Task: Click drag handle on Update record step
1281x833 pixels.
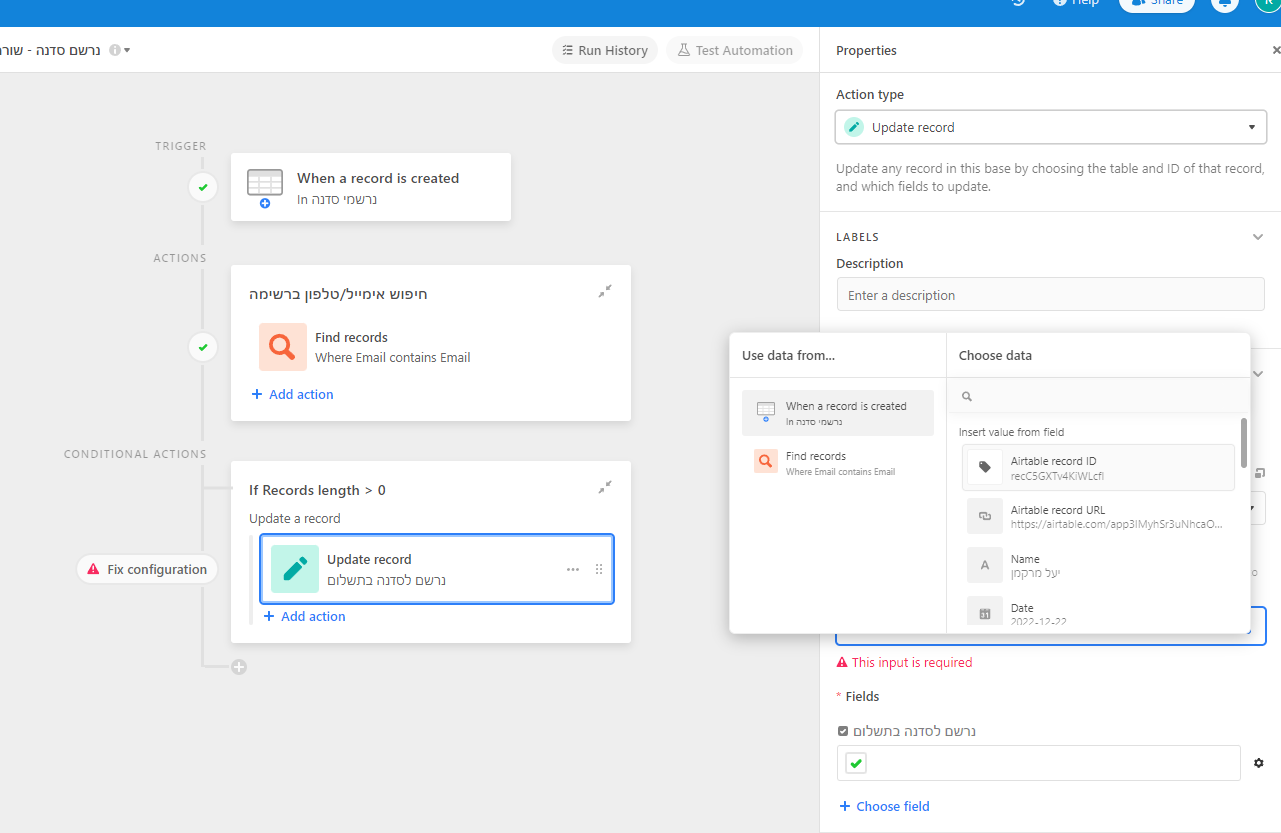Action: click(x=599, y=569)
